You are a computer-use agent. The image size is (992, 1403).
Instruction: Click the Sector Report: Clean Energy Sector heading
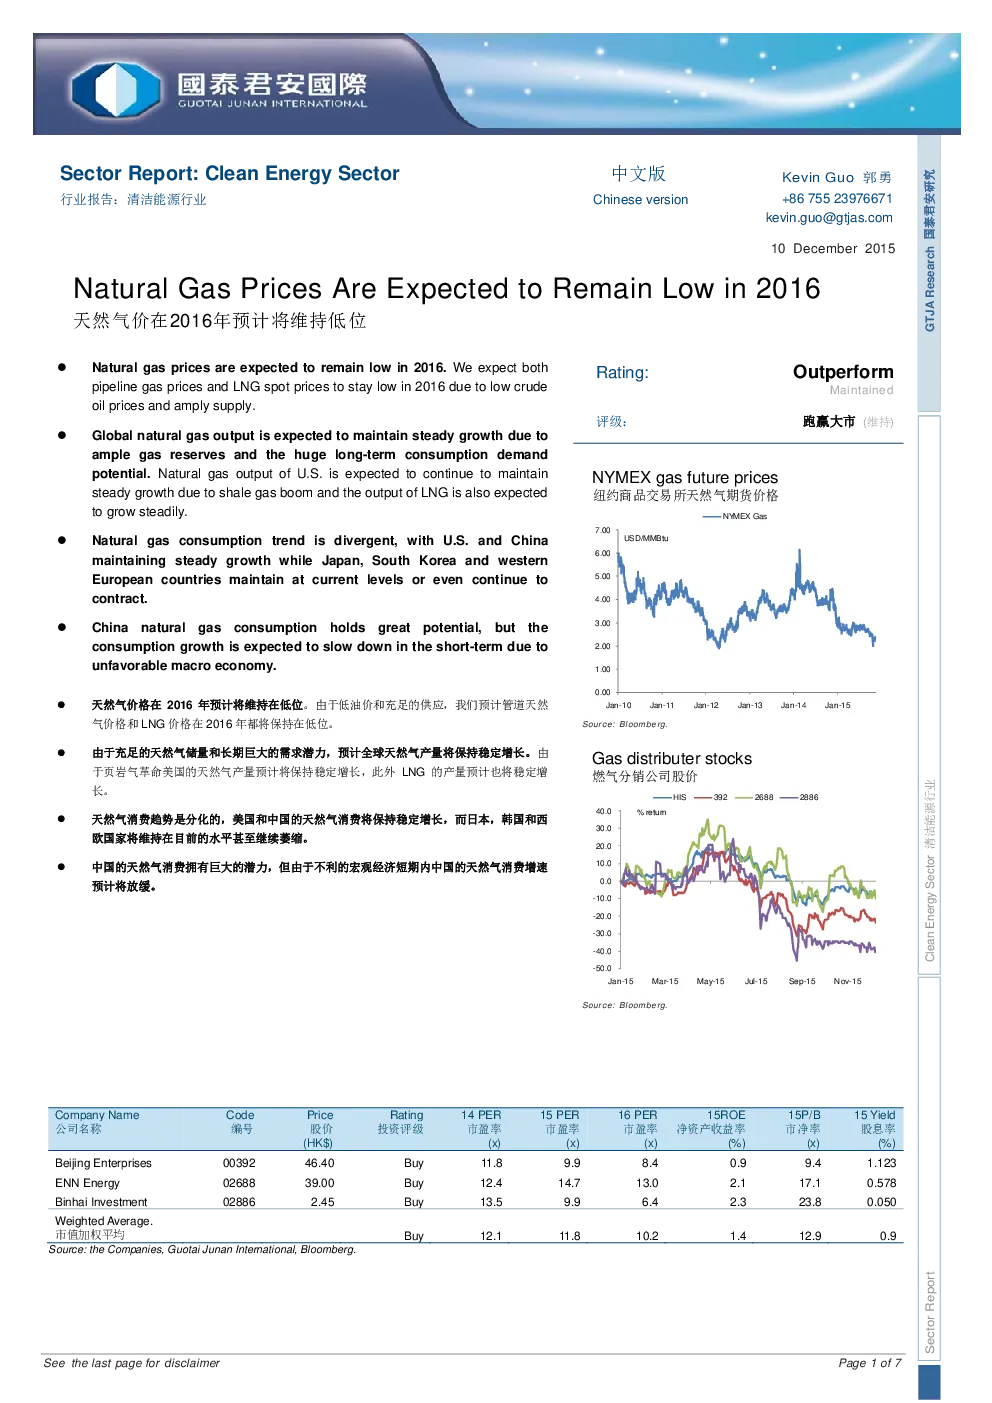pyautogui.click(x=229, y=174)
